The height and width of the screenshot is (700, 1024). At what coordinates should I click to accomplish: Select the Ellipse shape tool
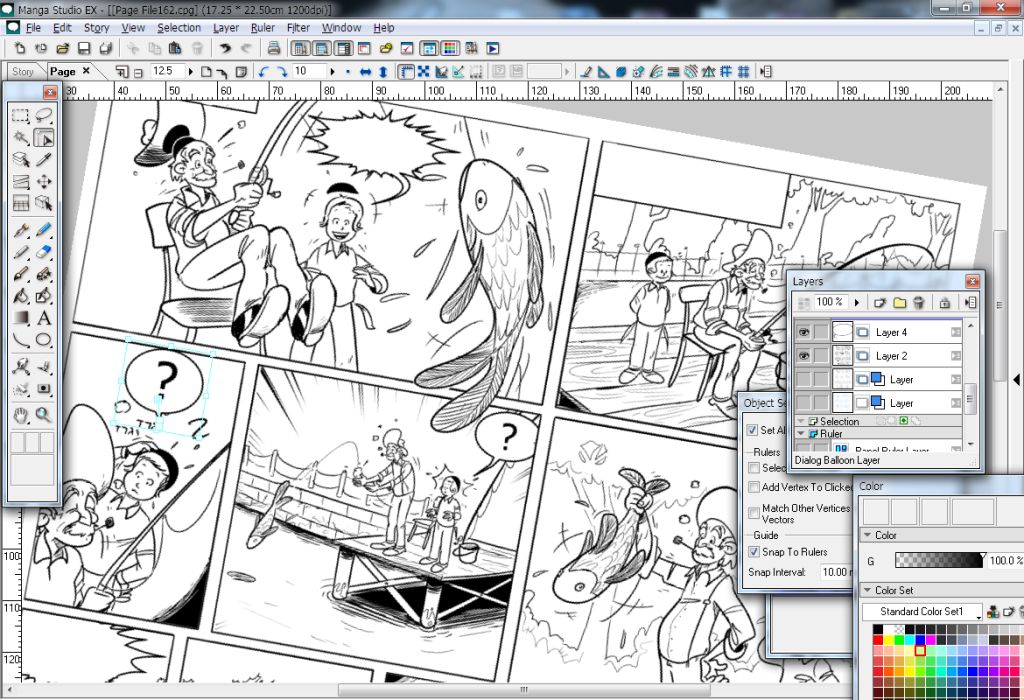point(43,340)
